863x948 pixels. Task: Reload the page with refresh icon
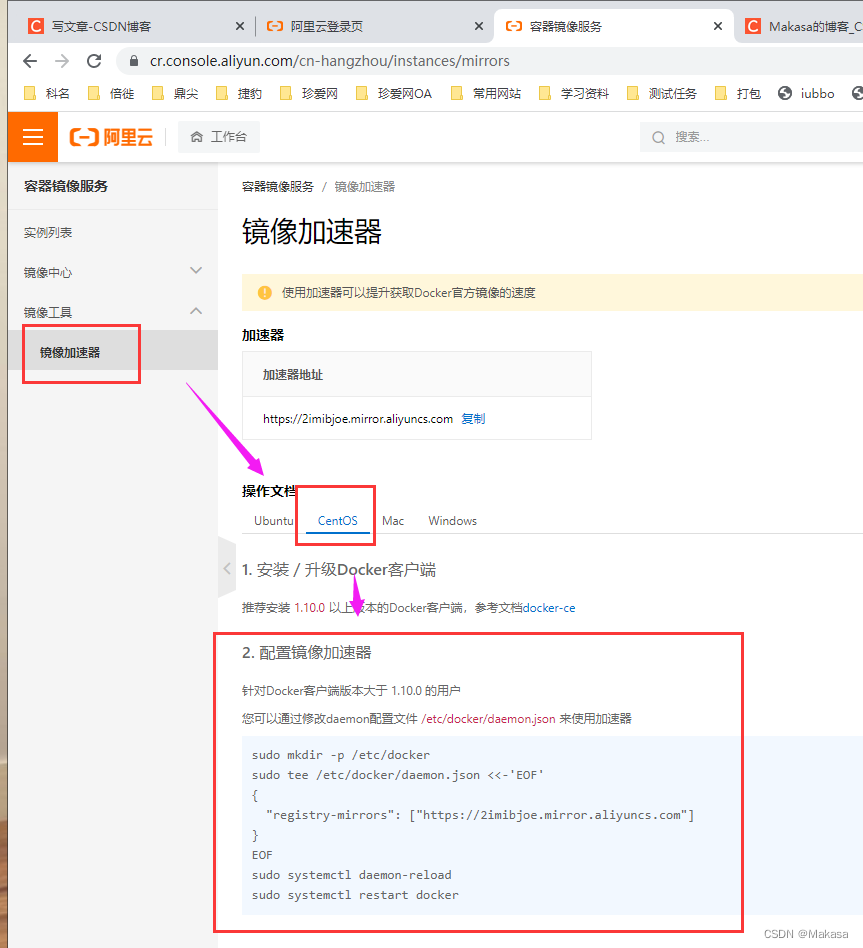(x=94, y=61)
